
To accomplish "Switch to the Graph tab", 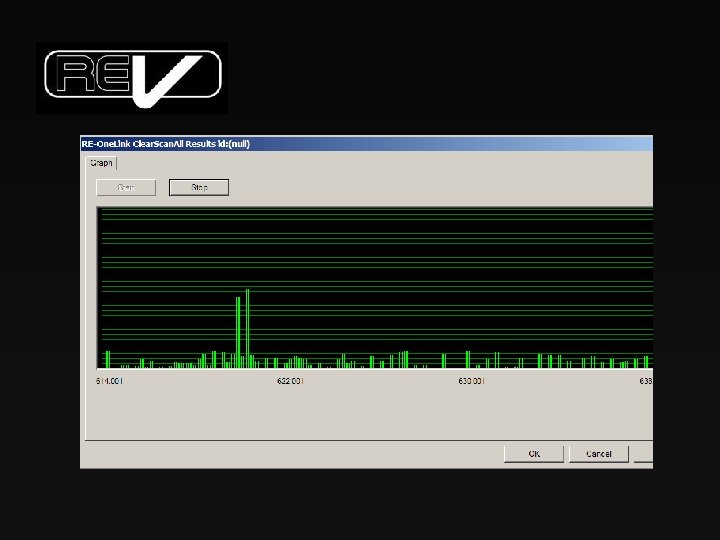I will [x=101, y=163].
